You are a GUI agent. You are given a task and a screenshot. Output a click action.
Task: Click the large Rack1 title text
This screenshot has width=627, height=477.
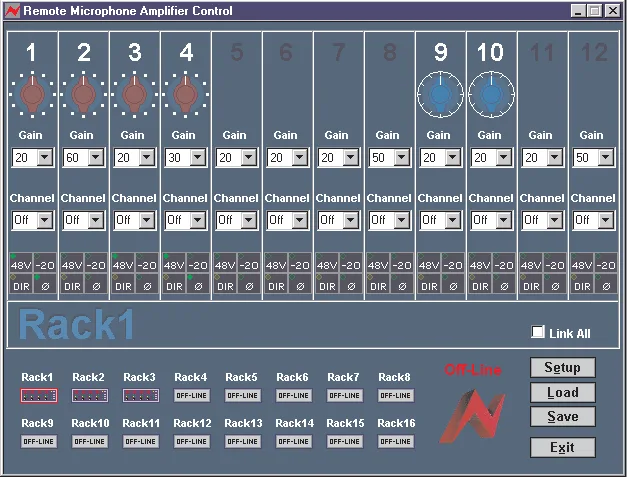click(76, 325)
